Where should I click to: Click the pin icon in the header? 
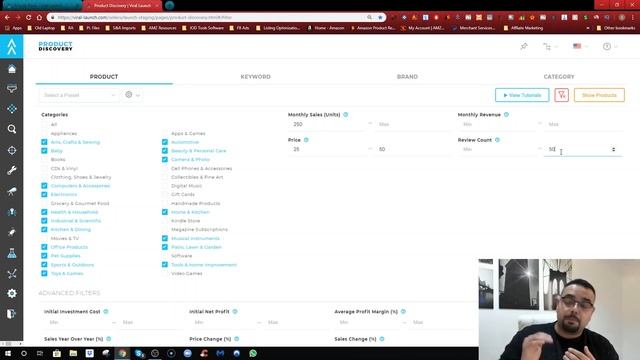(x=524, y=47)
